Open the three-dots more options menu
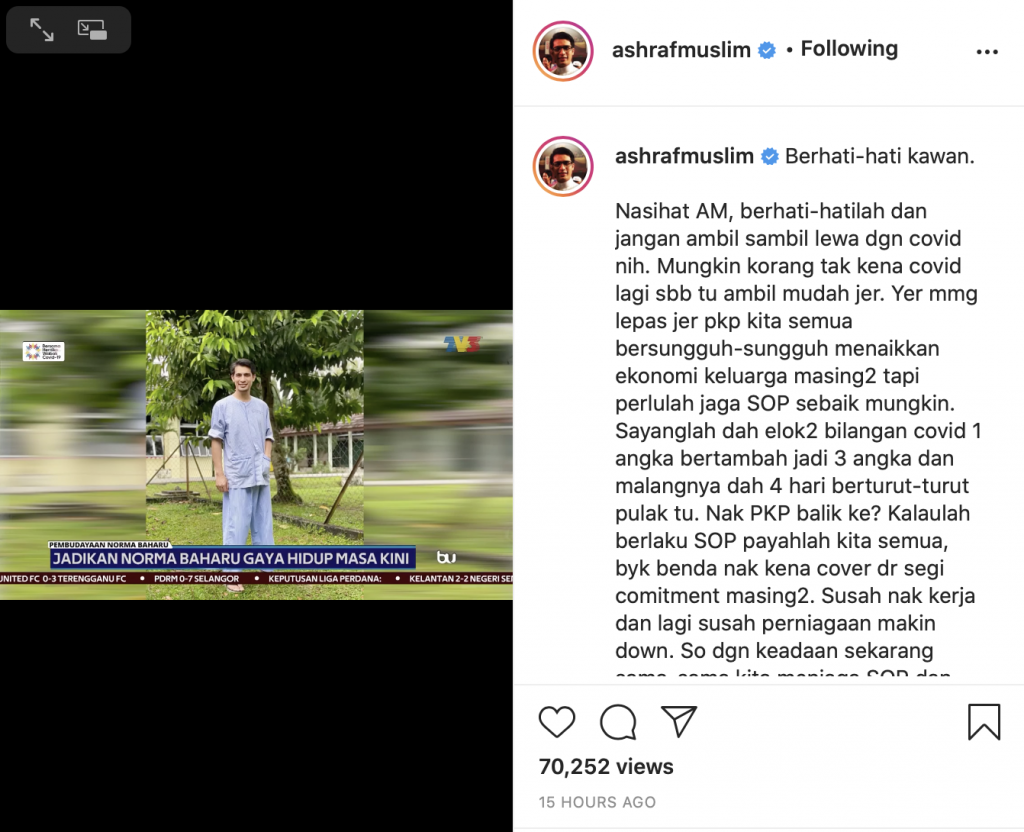This screenshot has width=1024, height=832. click(x=987, y=52)
